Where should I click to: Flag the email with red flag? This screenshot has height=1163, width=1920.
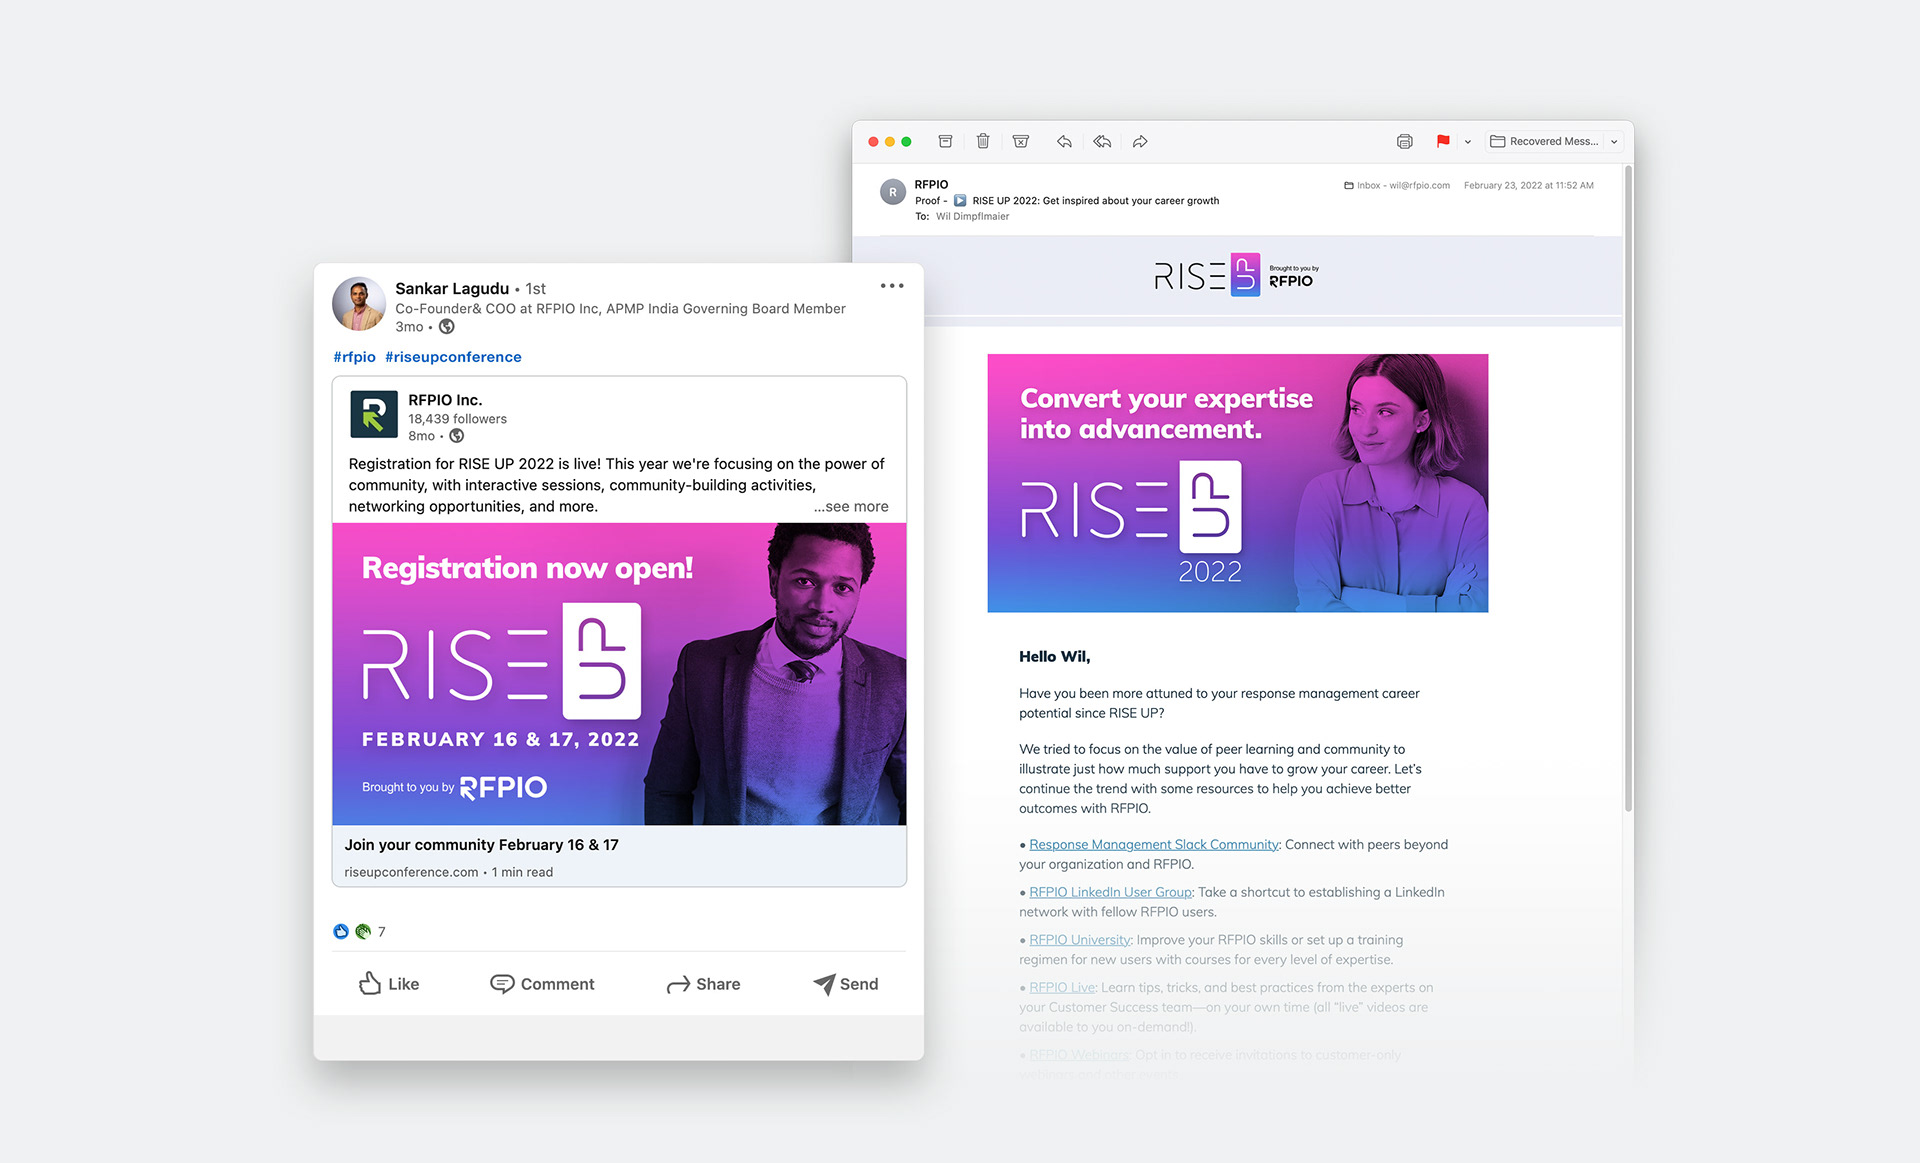[x=1443, y=141]
